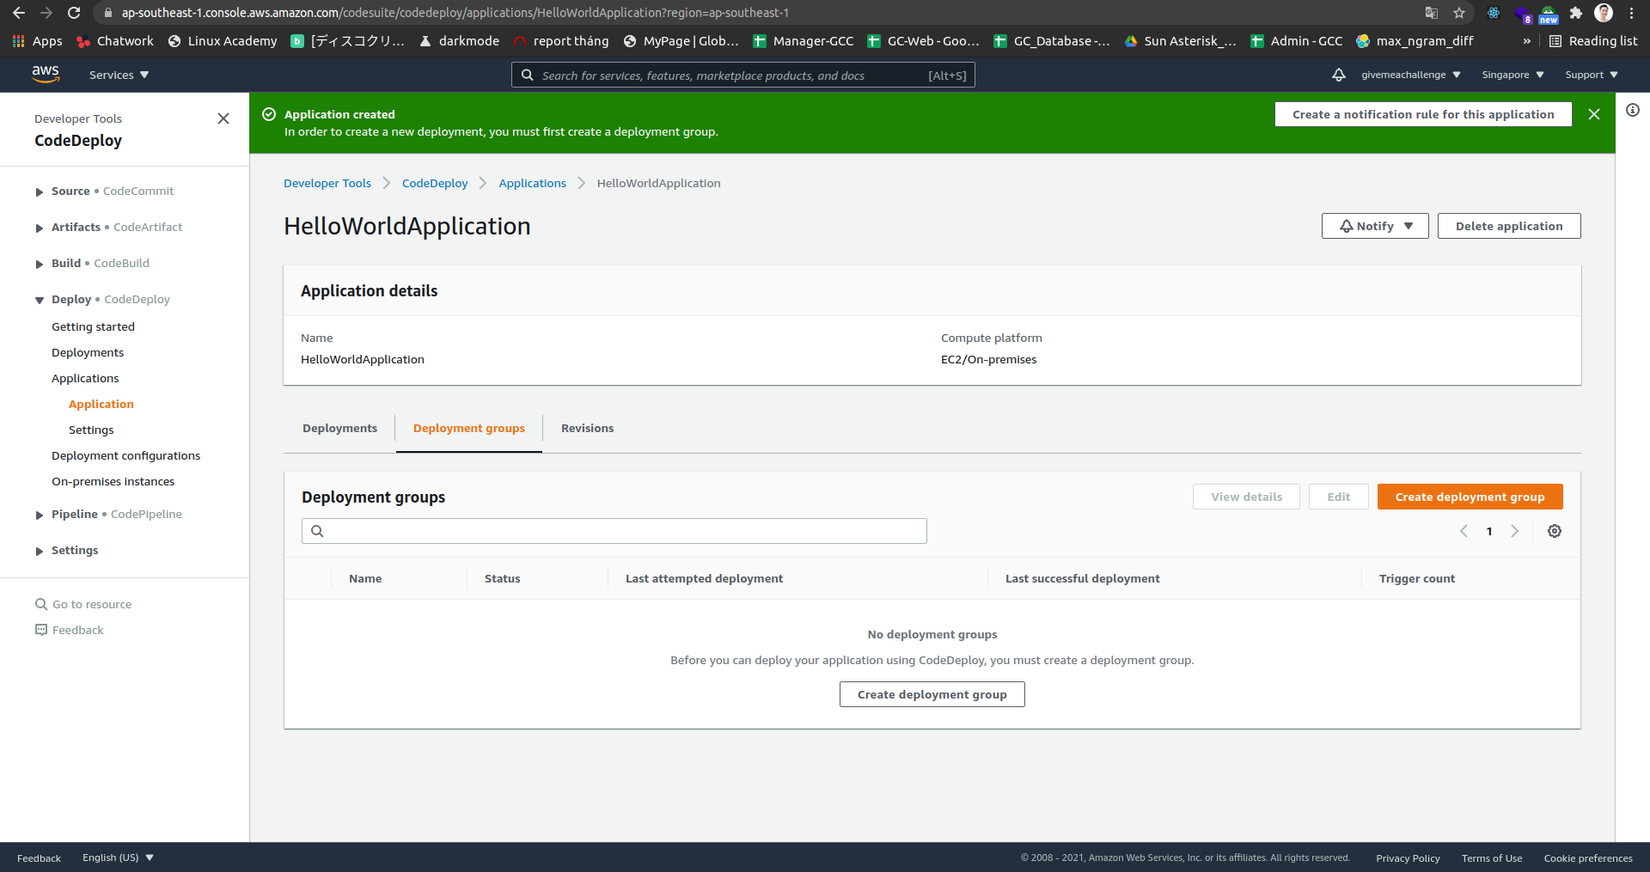1650x872 pixels.
Task: Open the Notify dropdown button
Action: point(1375,226)
